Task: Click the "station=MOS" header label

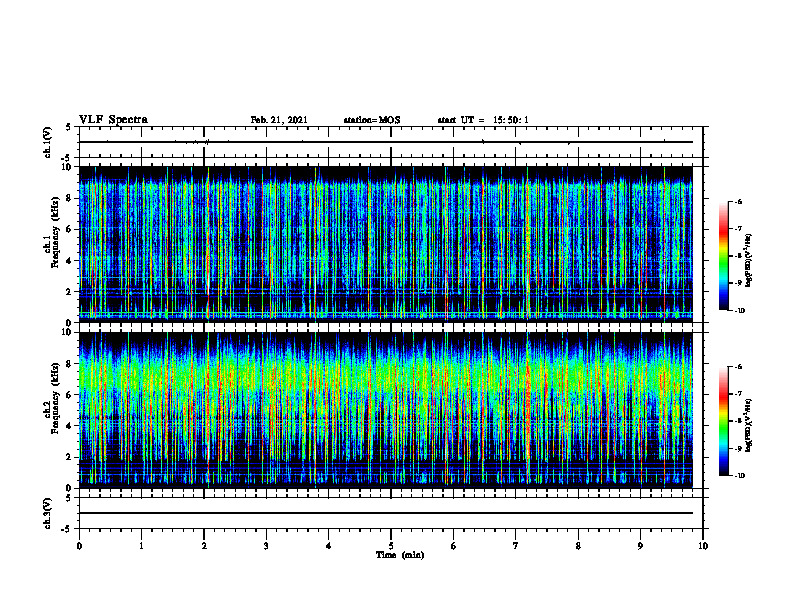Action: click(x=372, y=120)
